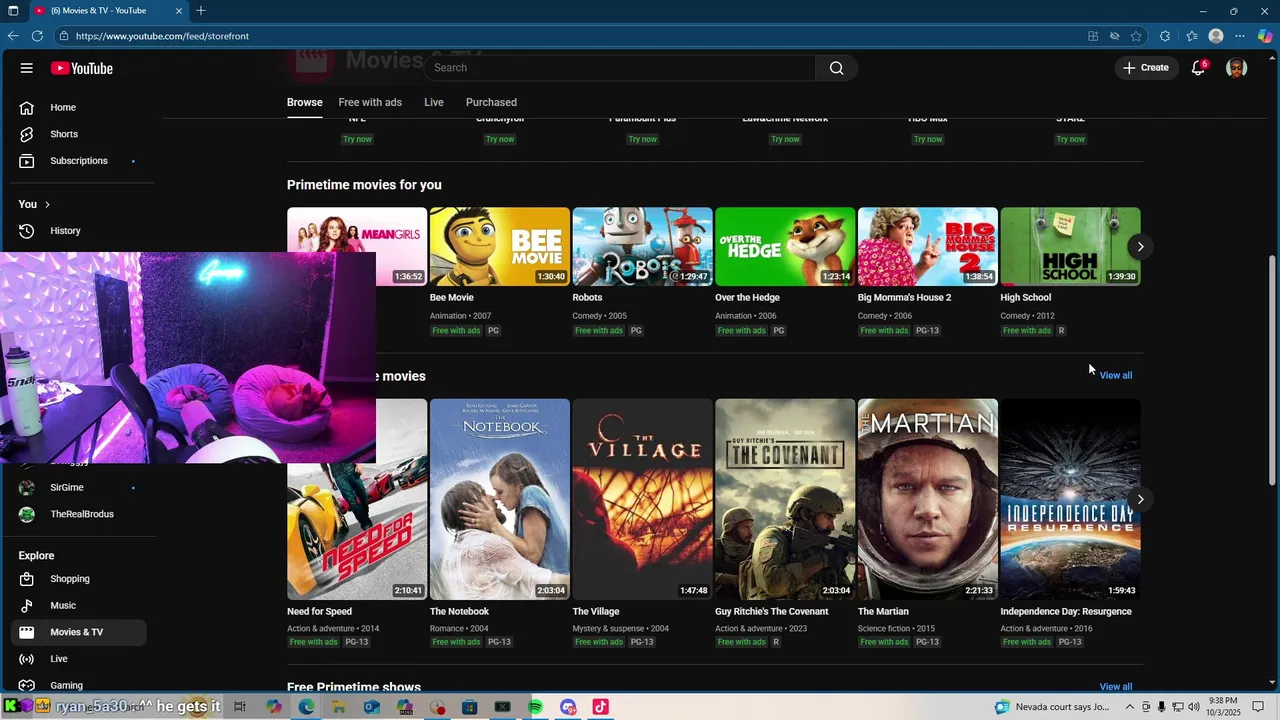The width and height of the screenshot is (1280, 720).
Task: Open the YouTube hamburger guide menu
Action: pyautogui.click(x=26, y=68)
